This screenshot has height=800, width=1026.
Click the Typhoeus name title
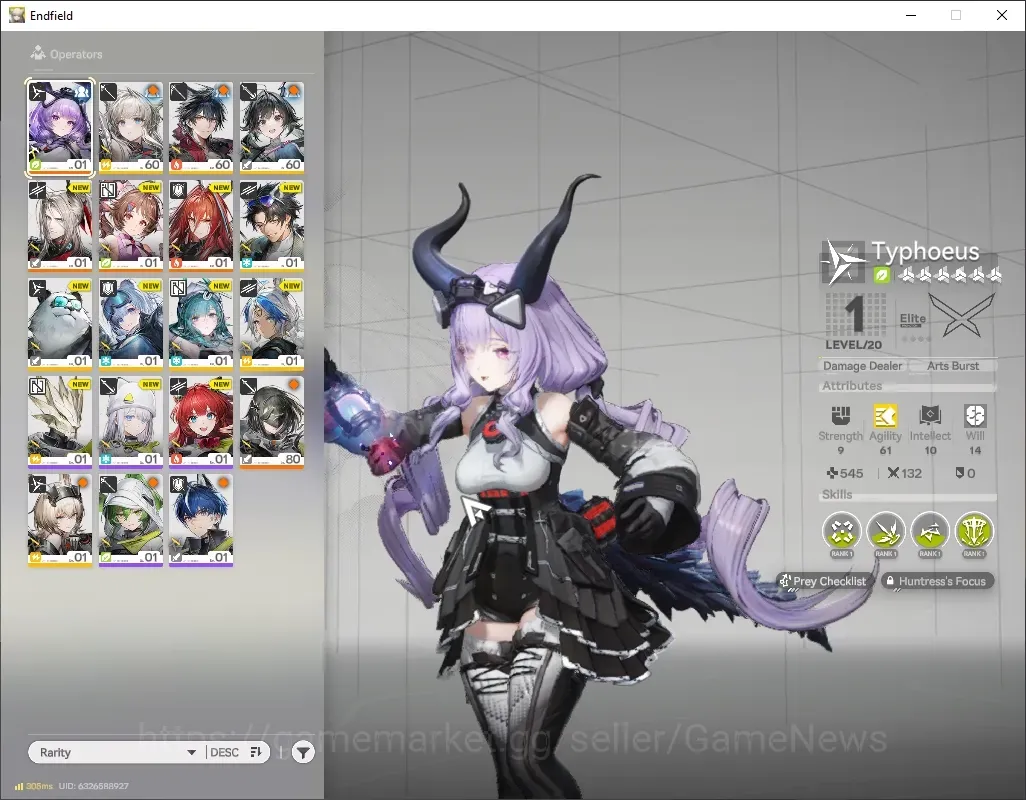point(925,251)
